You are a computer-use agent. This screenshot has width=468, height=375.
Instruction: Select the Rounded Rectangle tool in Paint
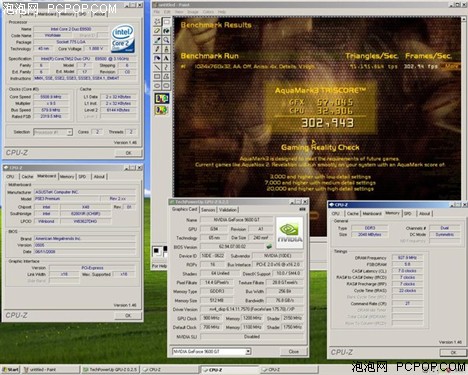(x=166, y=85)
